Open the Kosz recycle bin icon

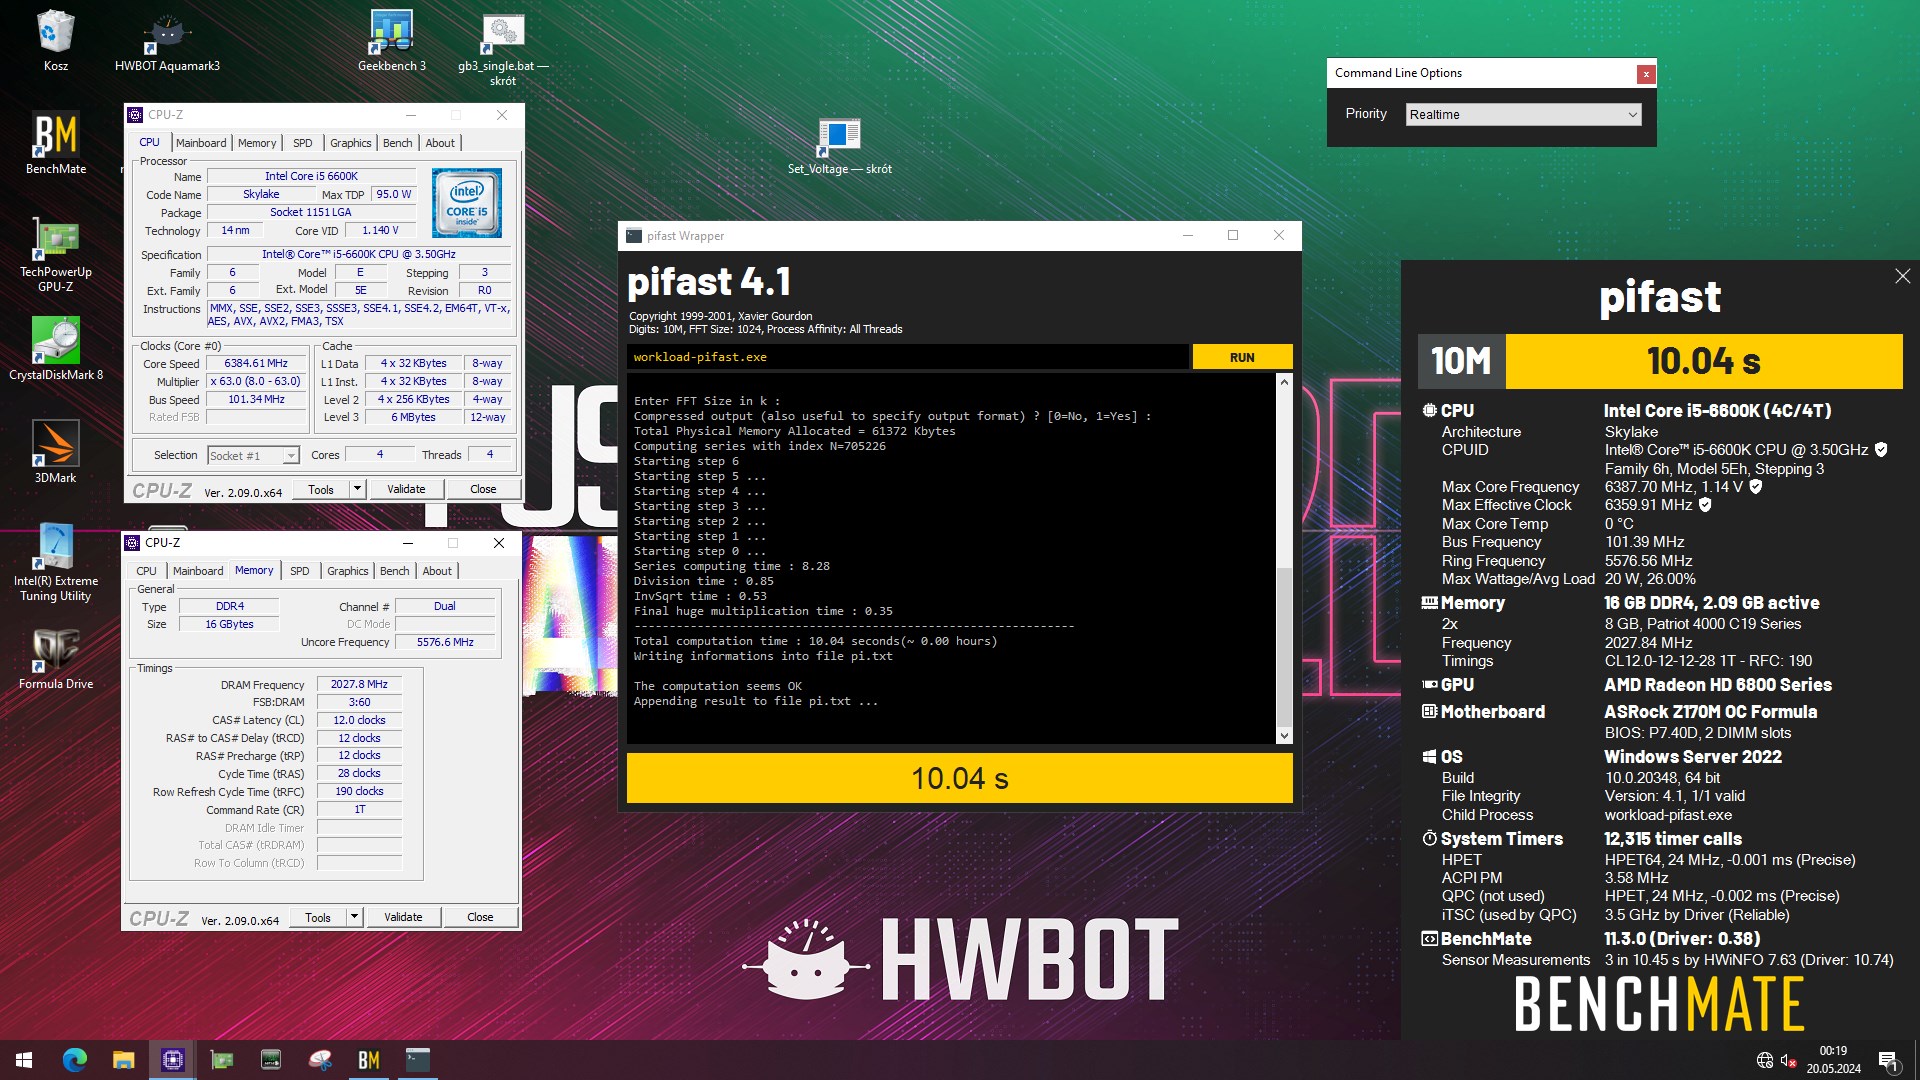tap(55, 40)
